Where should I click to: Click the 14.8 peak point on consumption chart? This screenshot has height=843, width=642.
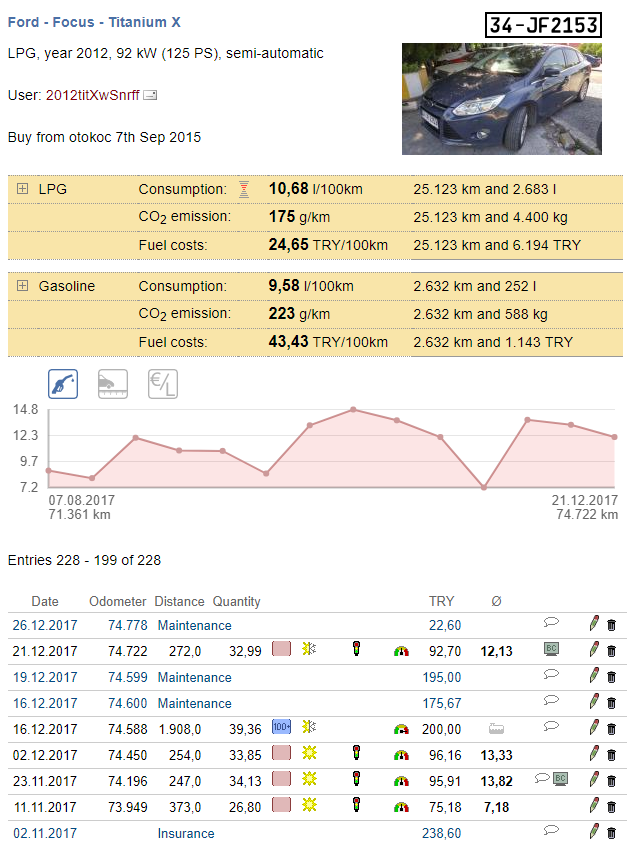click(353, 410)
